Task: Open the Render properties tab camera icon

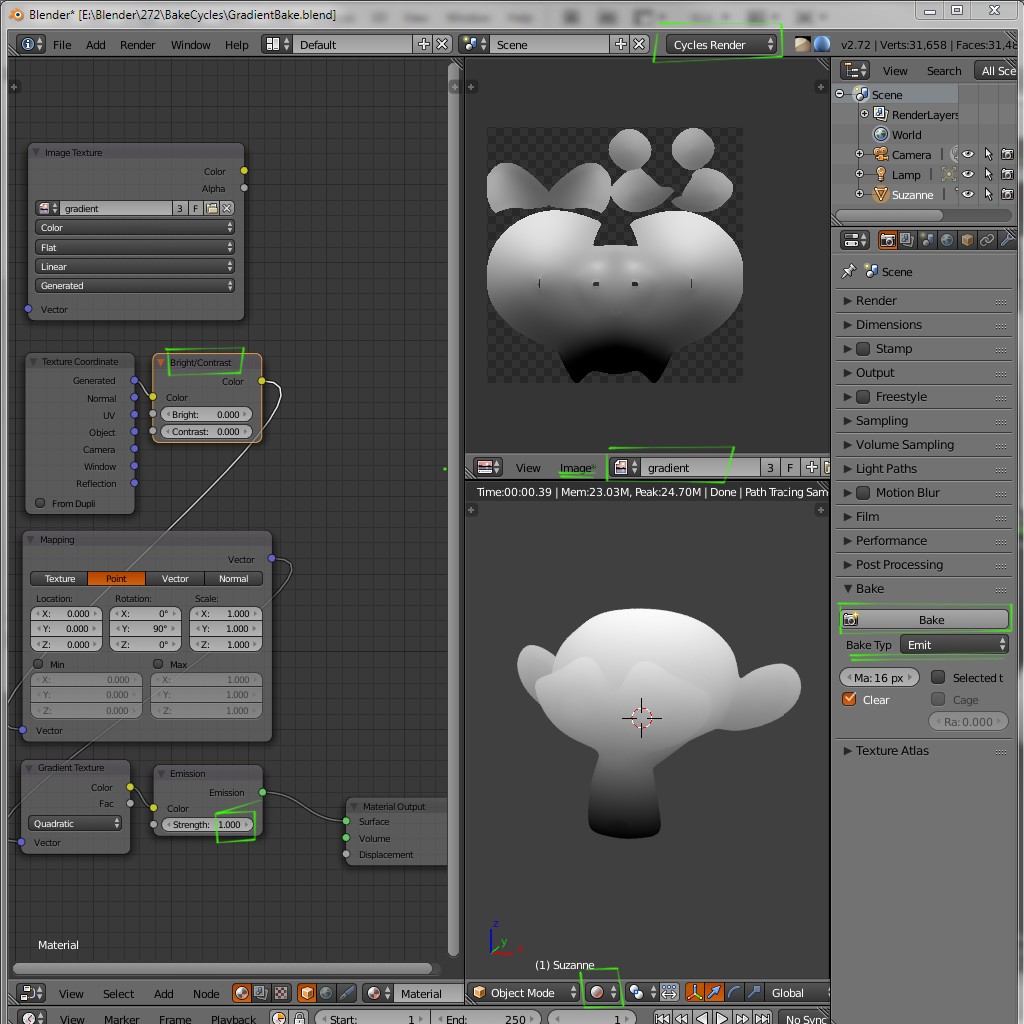Action: click(x=888, y=239)
